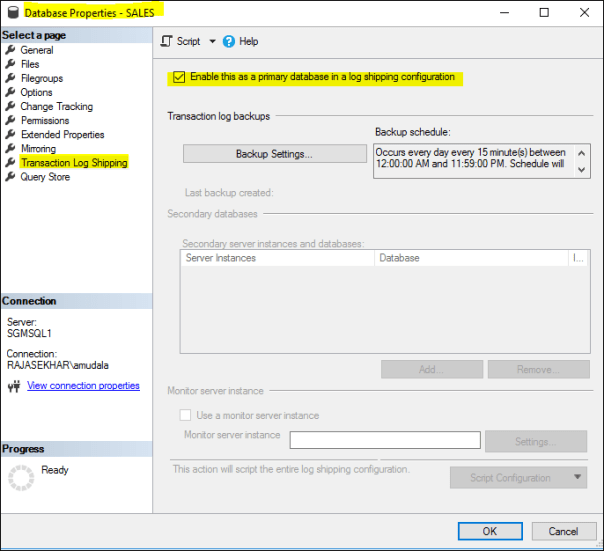The height and width of the screenshot is (551, 604).
Task: Open the Script Configuration dropdown
Action: [518, 478]
